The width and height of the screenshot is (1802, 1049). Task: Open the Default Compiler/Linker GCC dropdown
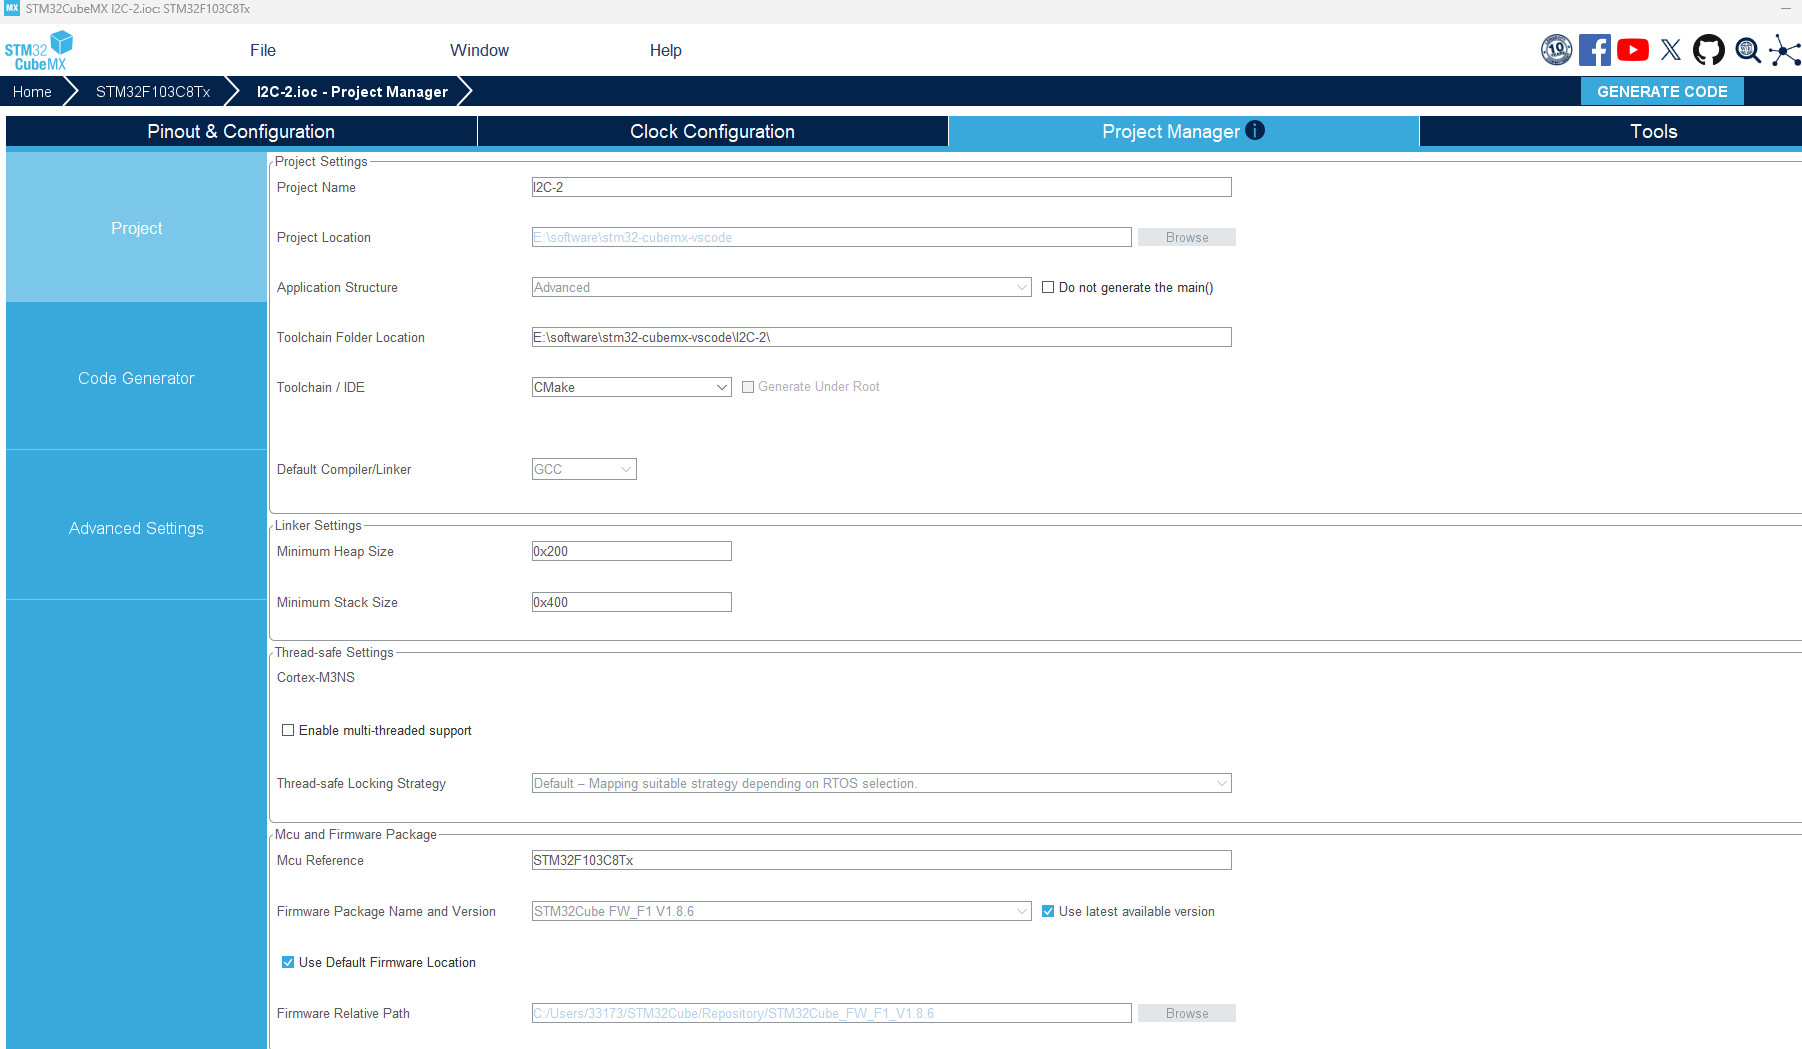click(584, 469)
